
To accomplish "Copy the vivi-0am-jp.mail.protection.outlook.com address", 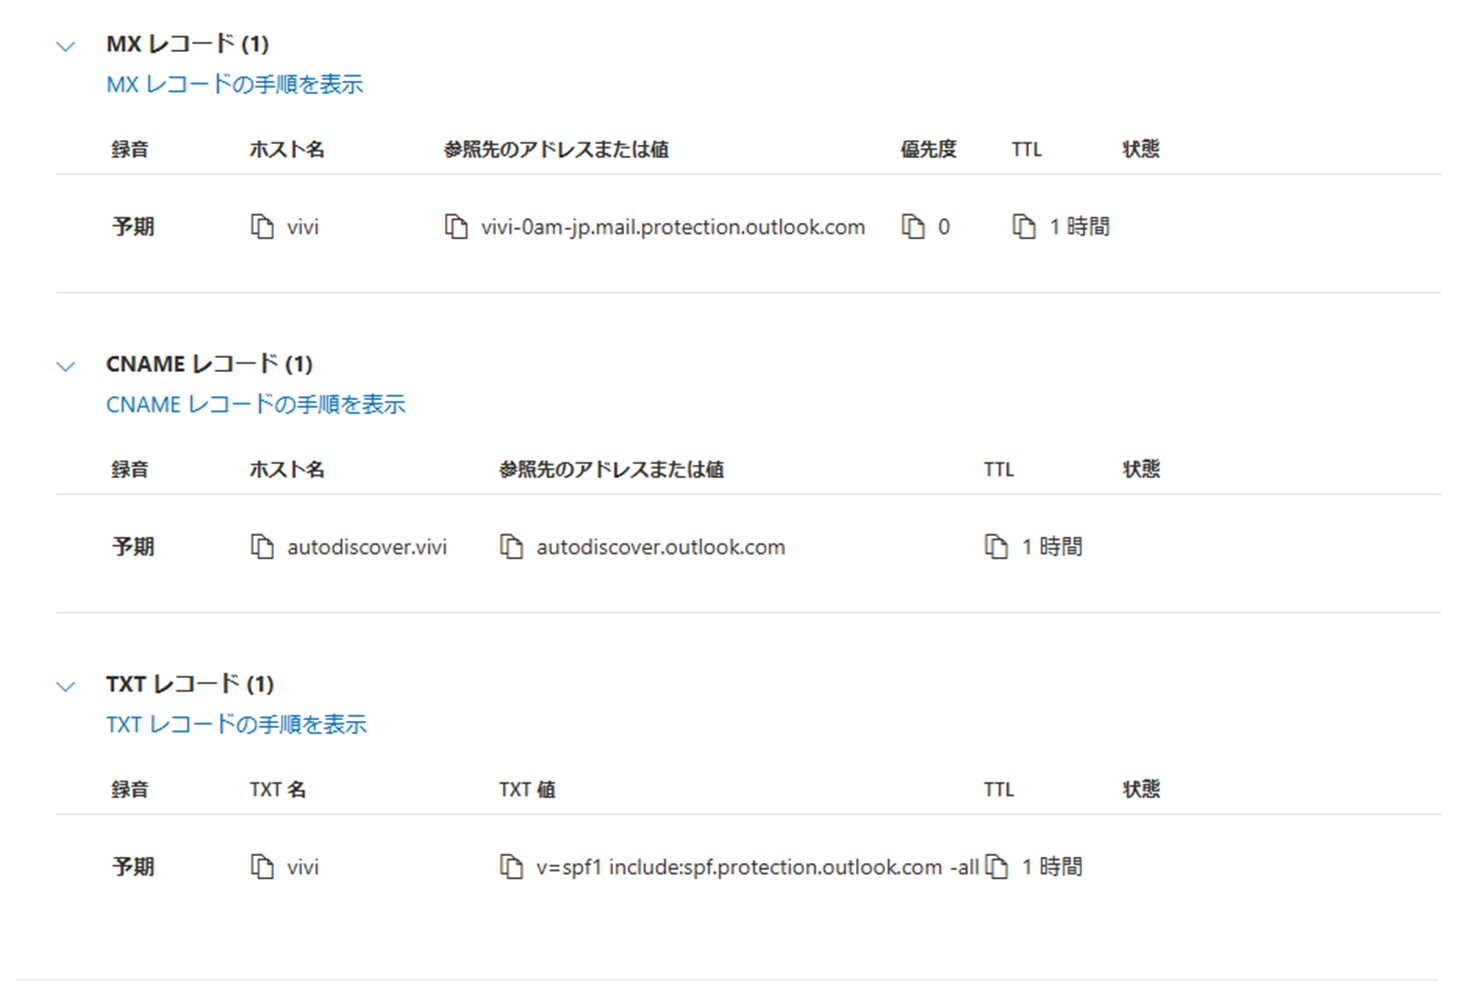I will point(456,227).
